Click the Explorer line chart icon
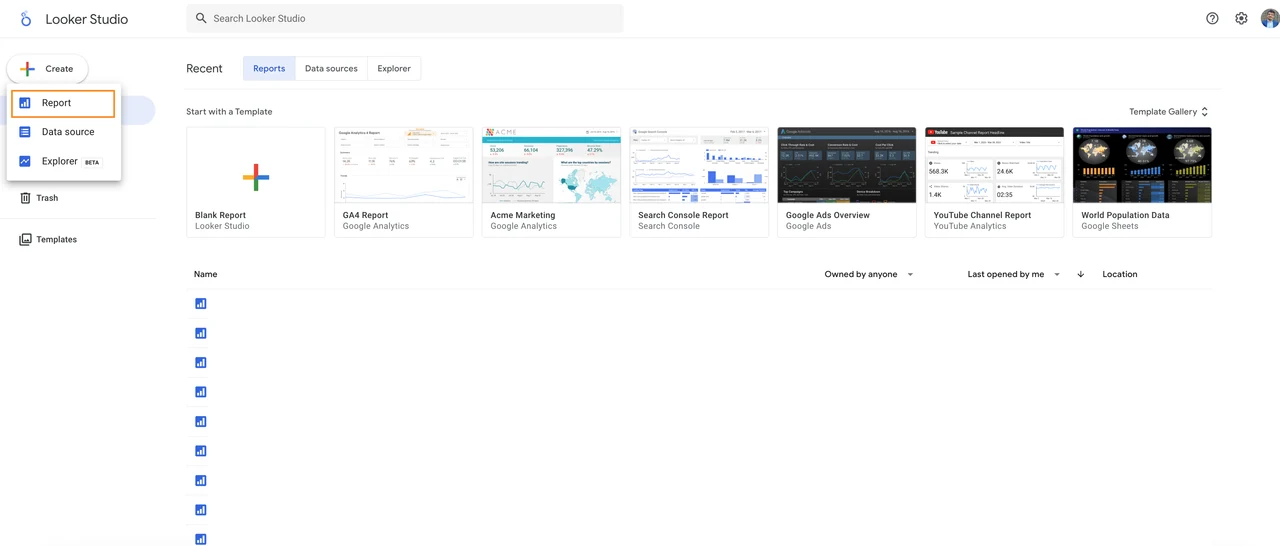The width and height of the screenshot is (1280, 546). (x=25, y=161)
